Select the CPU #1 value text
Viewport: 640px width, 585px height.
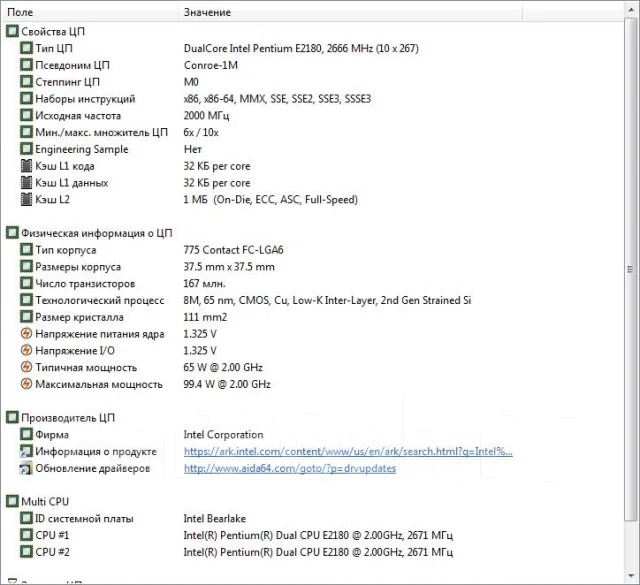pos(318,535)
